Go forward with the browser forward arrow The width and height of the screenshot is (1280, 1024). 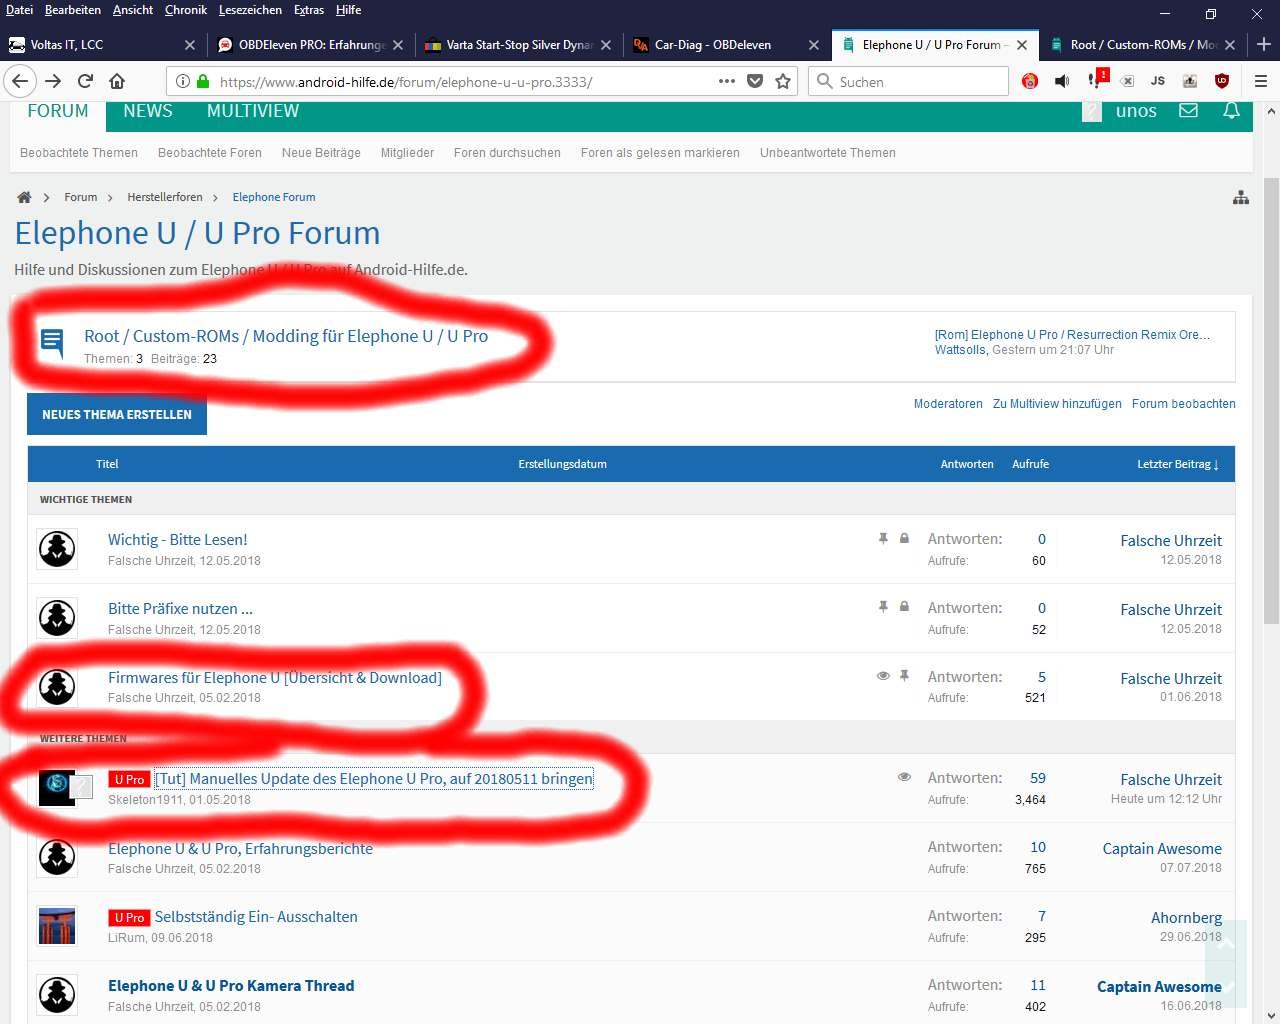tap(53, 81)
